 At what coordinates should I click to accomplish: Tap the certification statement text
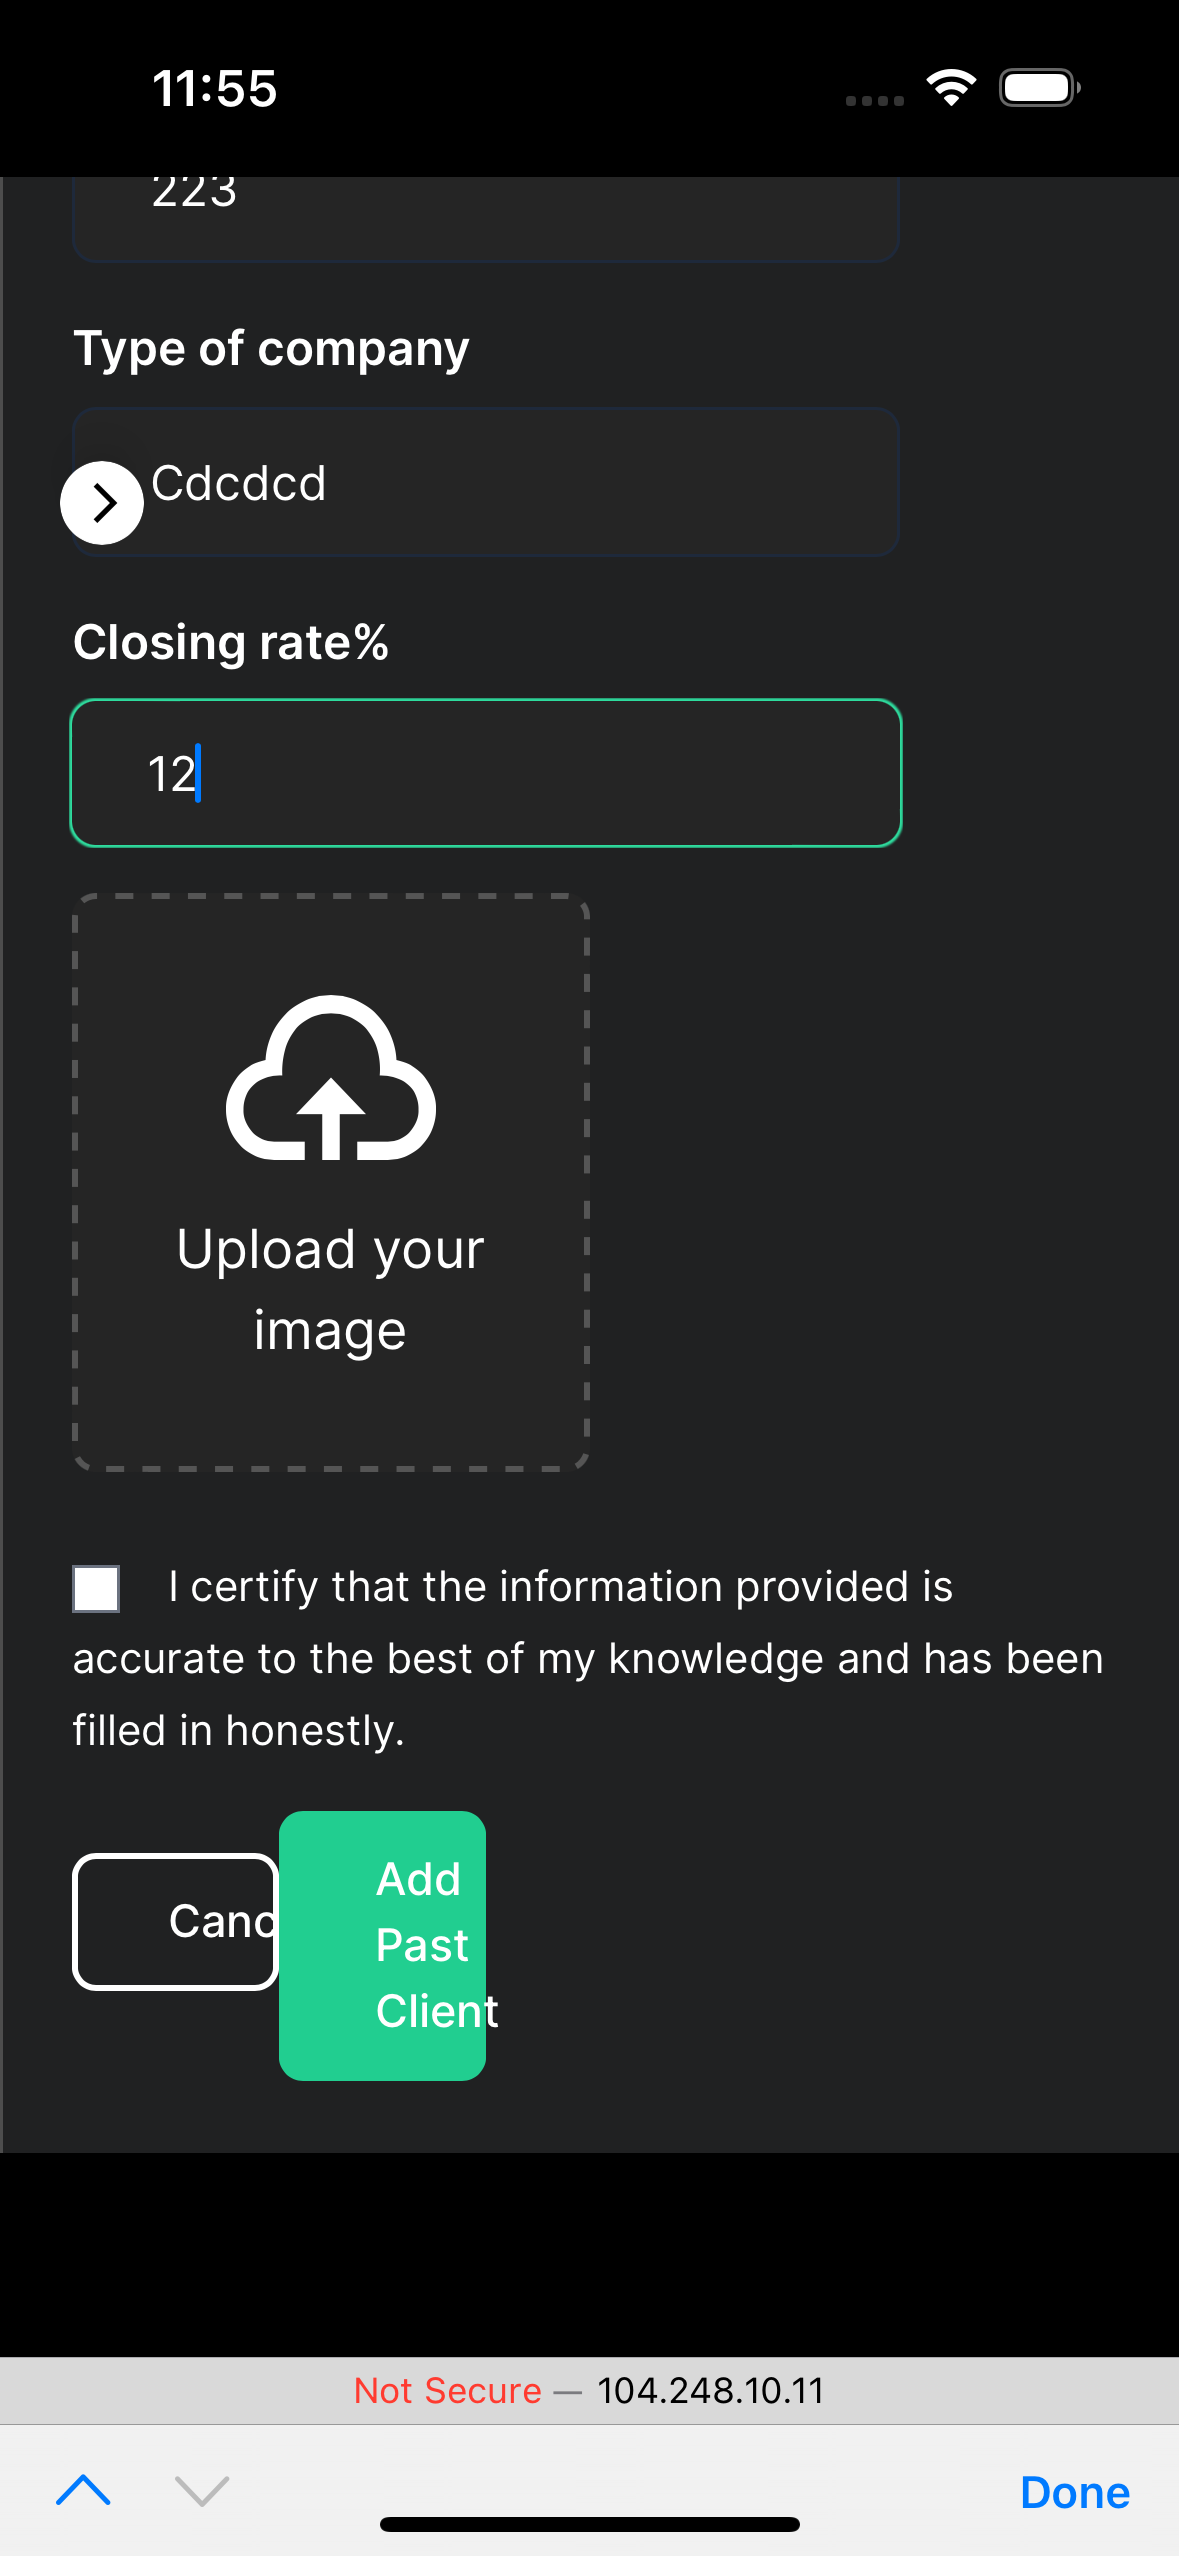coord(588,1658)
